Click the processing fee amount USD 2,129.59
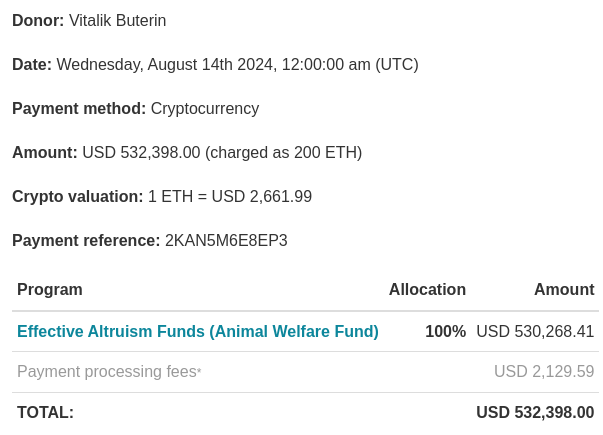Image resolution: width=603 pixels, height=435 pixels. [544, 372]
